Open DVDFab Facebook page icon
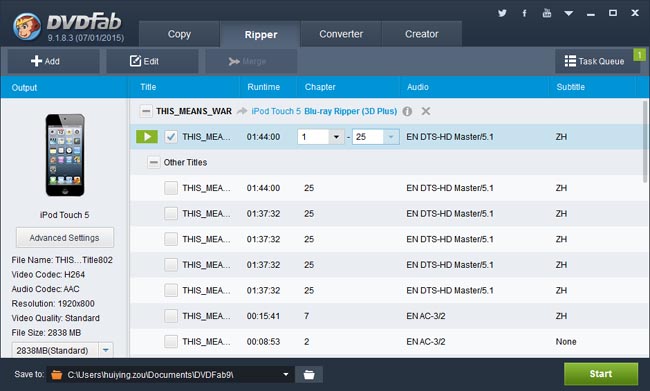Viewport: 650px width, 391px height. click(524, 13)
